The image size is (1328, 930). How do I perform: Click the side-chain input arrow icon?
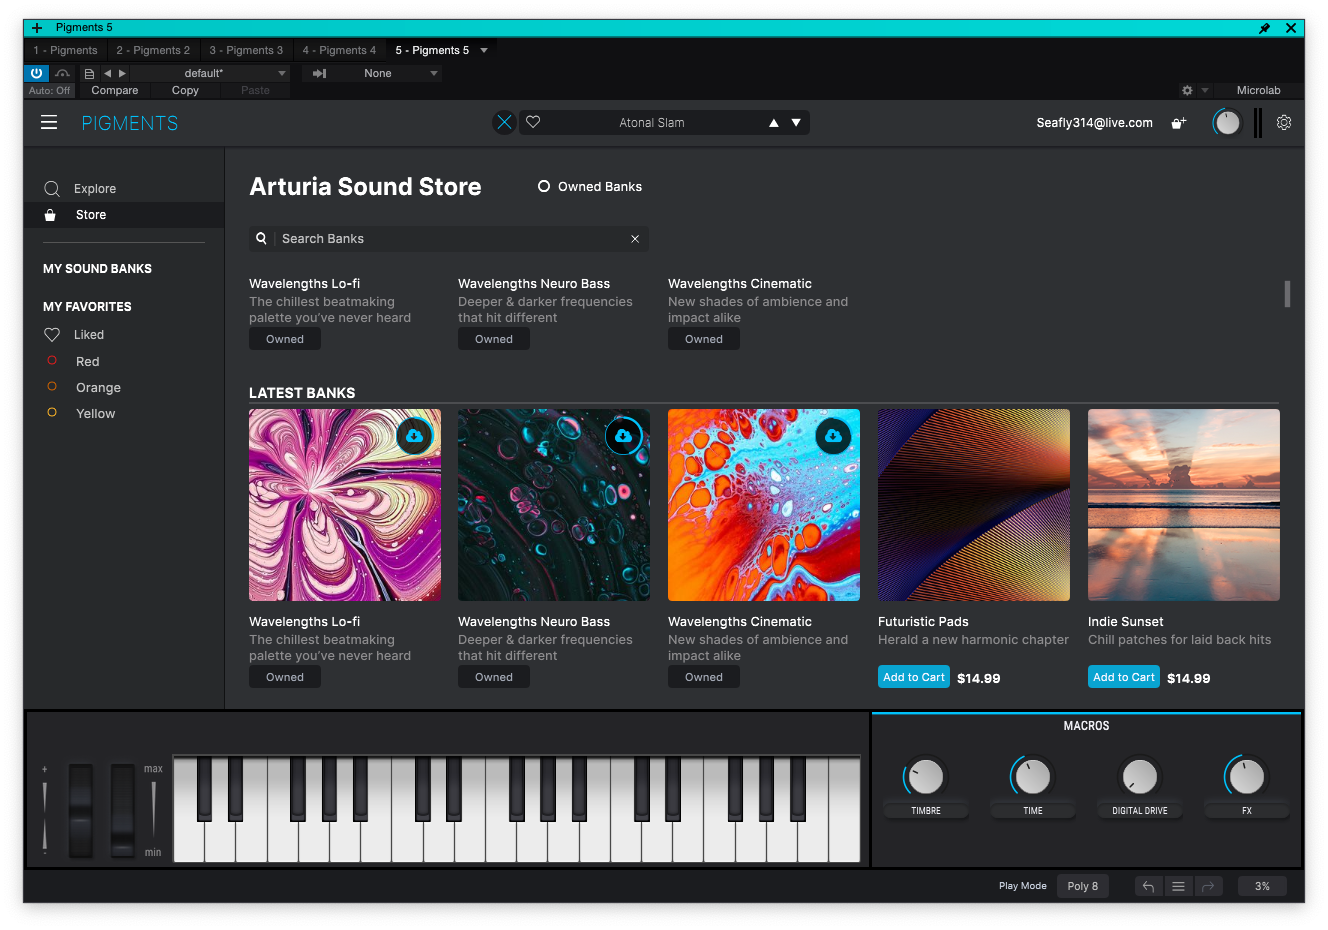click(319, 73)
